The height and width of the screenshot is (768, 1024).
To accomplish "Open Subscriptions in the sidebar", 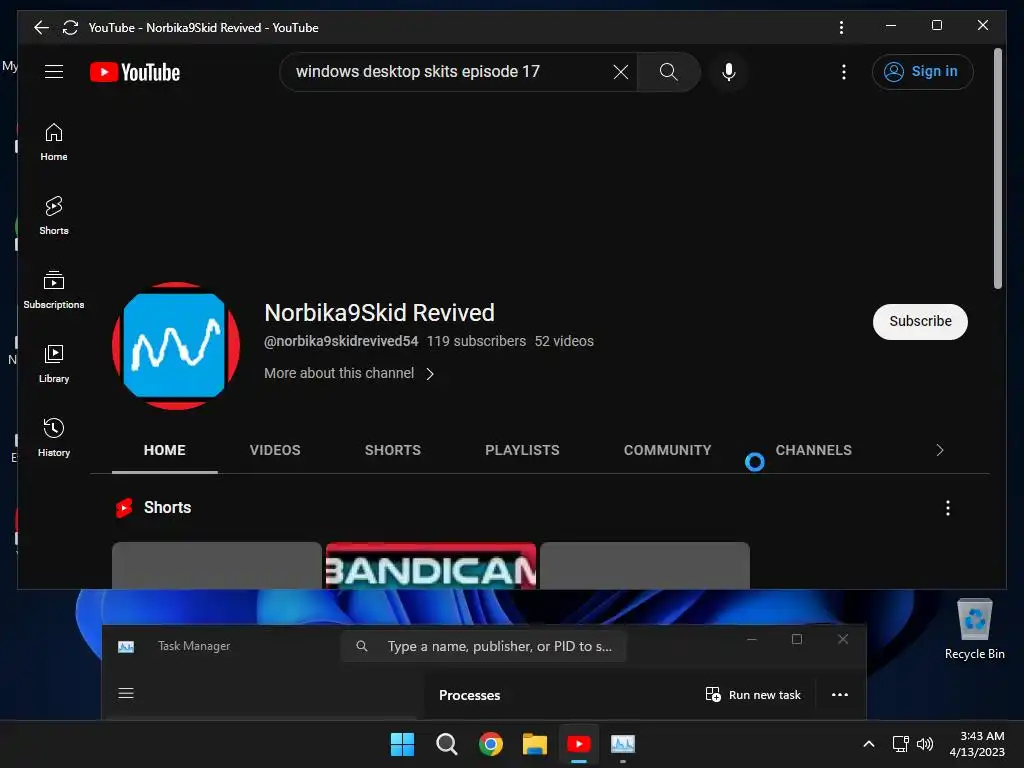I will click(x=54, y=289).
